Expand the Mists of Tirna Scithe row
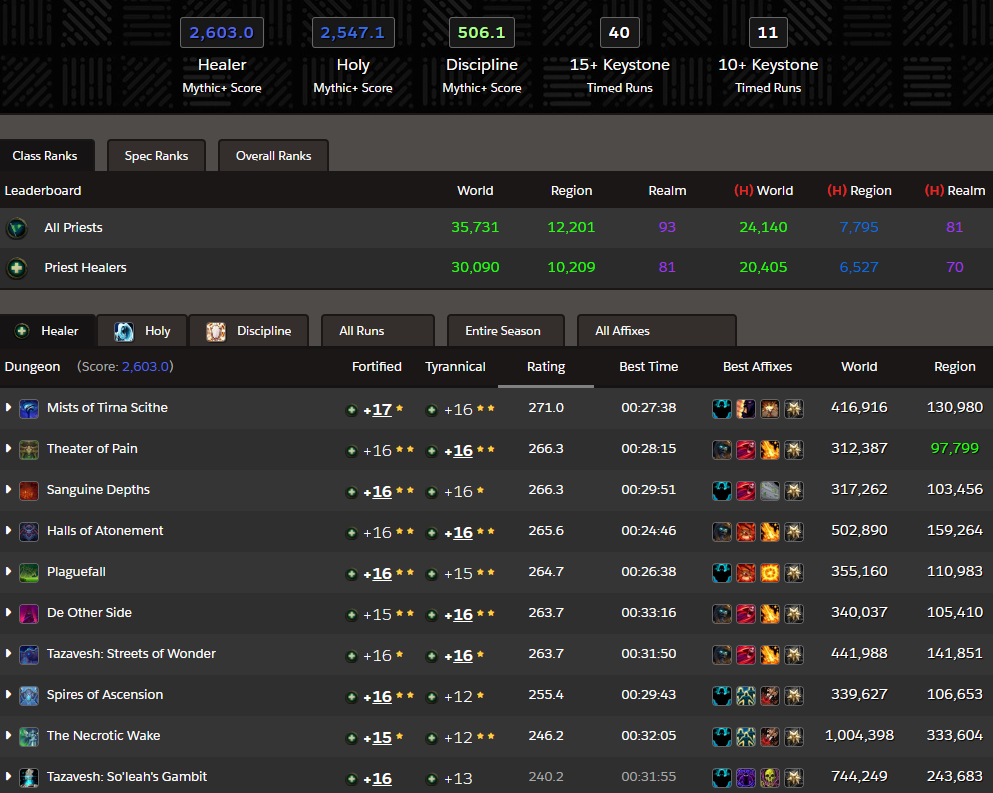This screenshot has width=993, height=793. click(9, 408)
